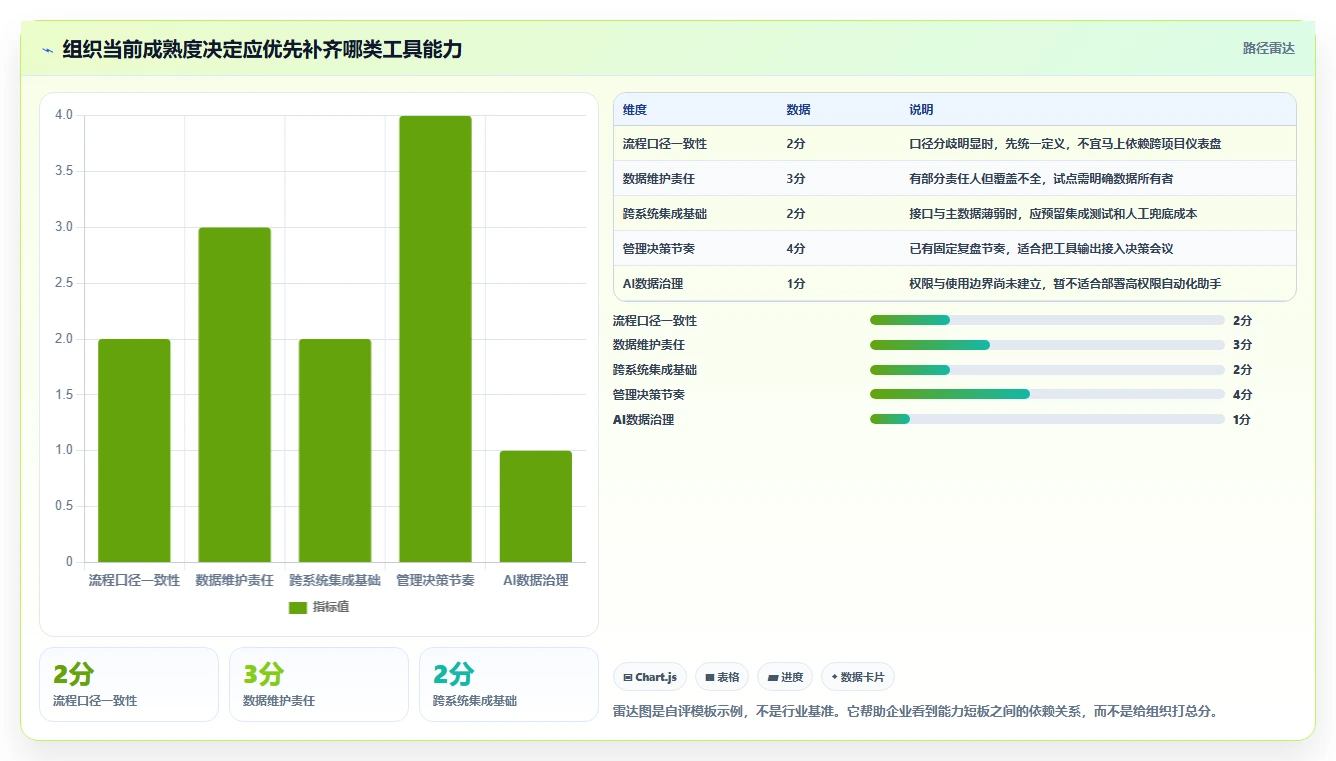Click the 流程口径一致性 progress bar
This screenshot has width=1336, height=761.
(x=1047, y=320)
